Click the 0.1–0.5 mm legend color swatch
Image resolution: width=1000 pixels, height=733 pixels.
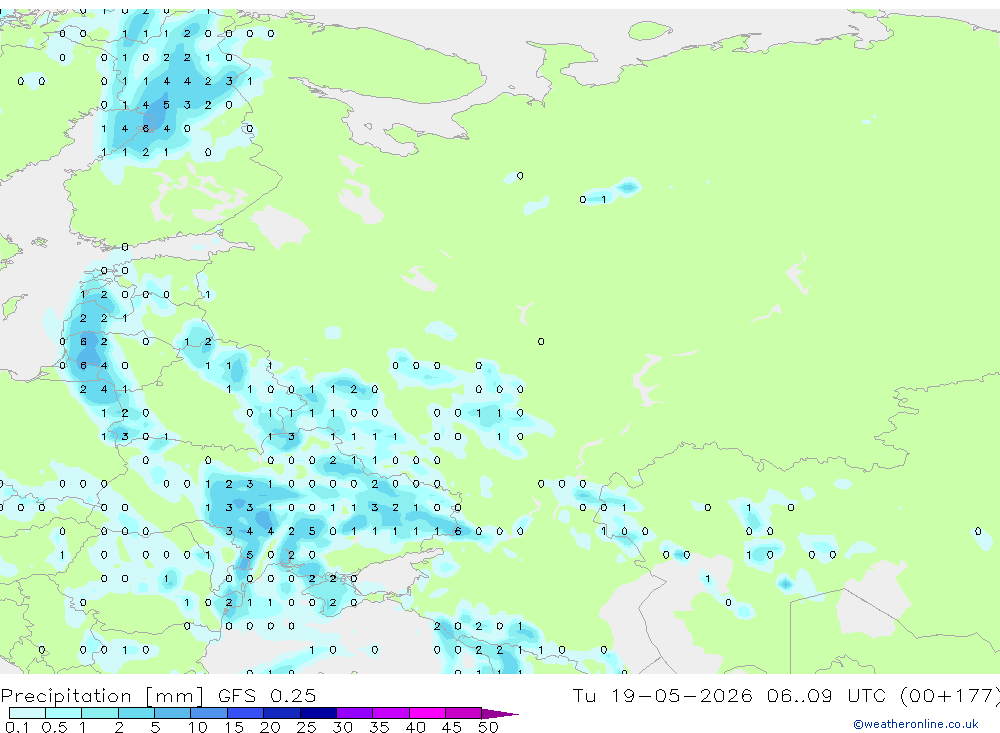27,713
